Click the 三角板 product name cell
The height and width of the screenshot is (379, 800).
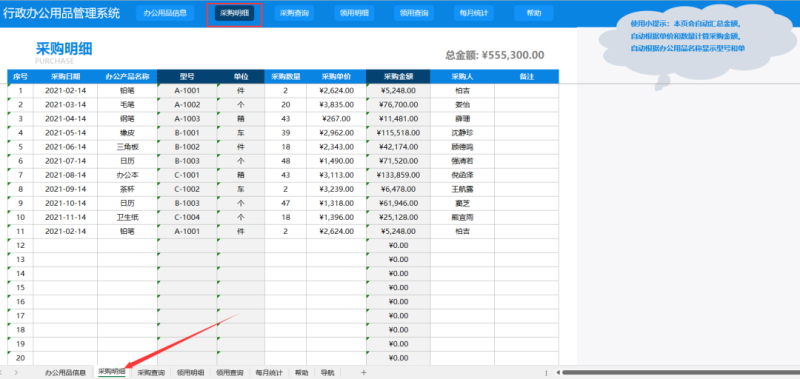point(127,147)
